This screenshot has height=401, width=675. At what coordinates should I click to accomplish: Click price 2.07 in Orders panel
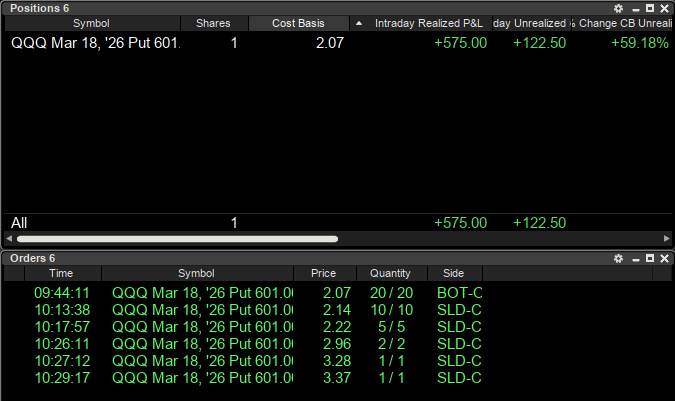pos(337,293)
